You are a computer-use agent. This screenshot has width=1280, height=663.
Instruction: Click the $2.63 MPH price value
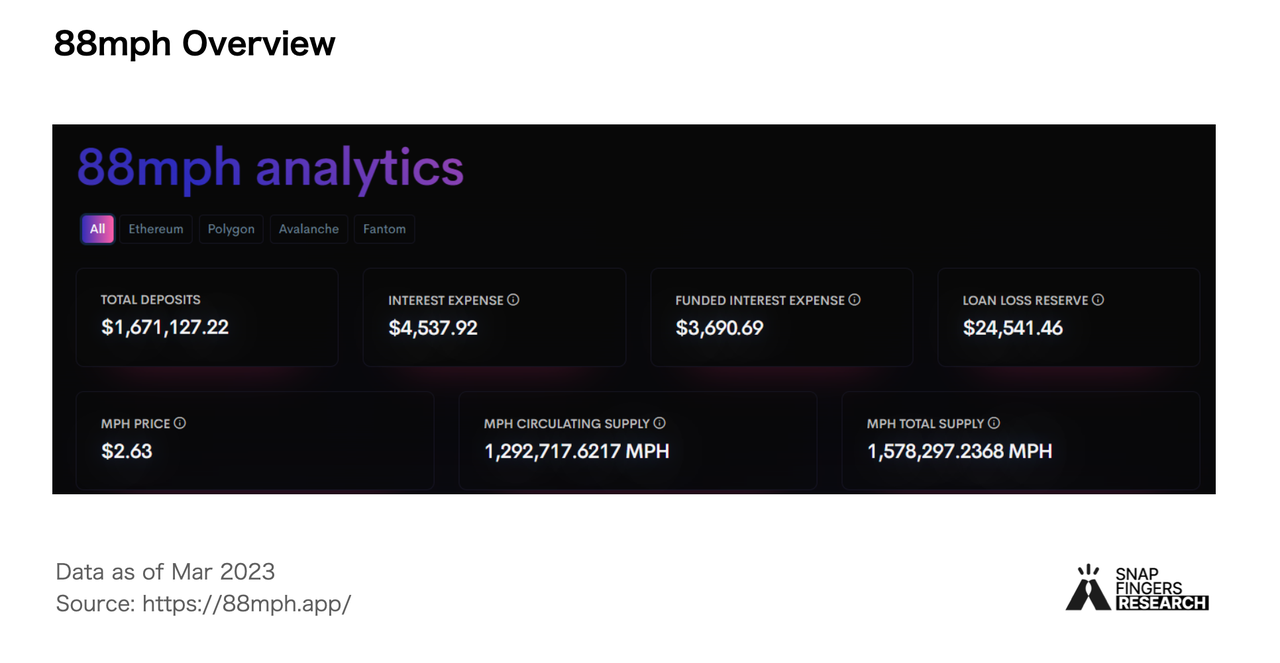[127, 451]
